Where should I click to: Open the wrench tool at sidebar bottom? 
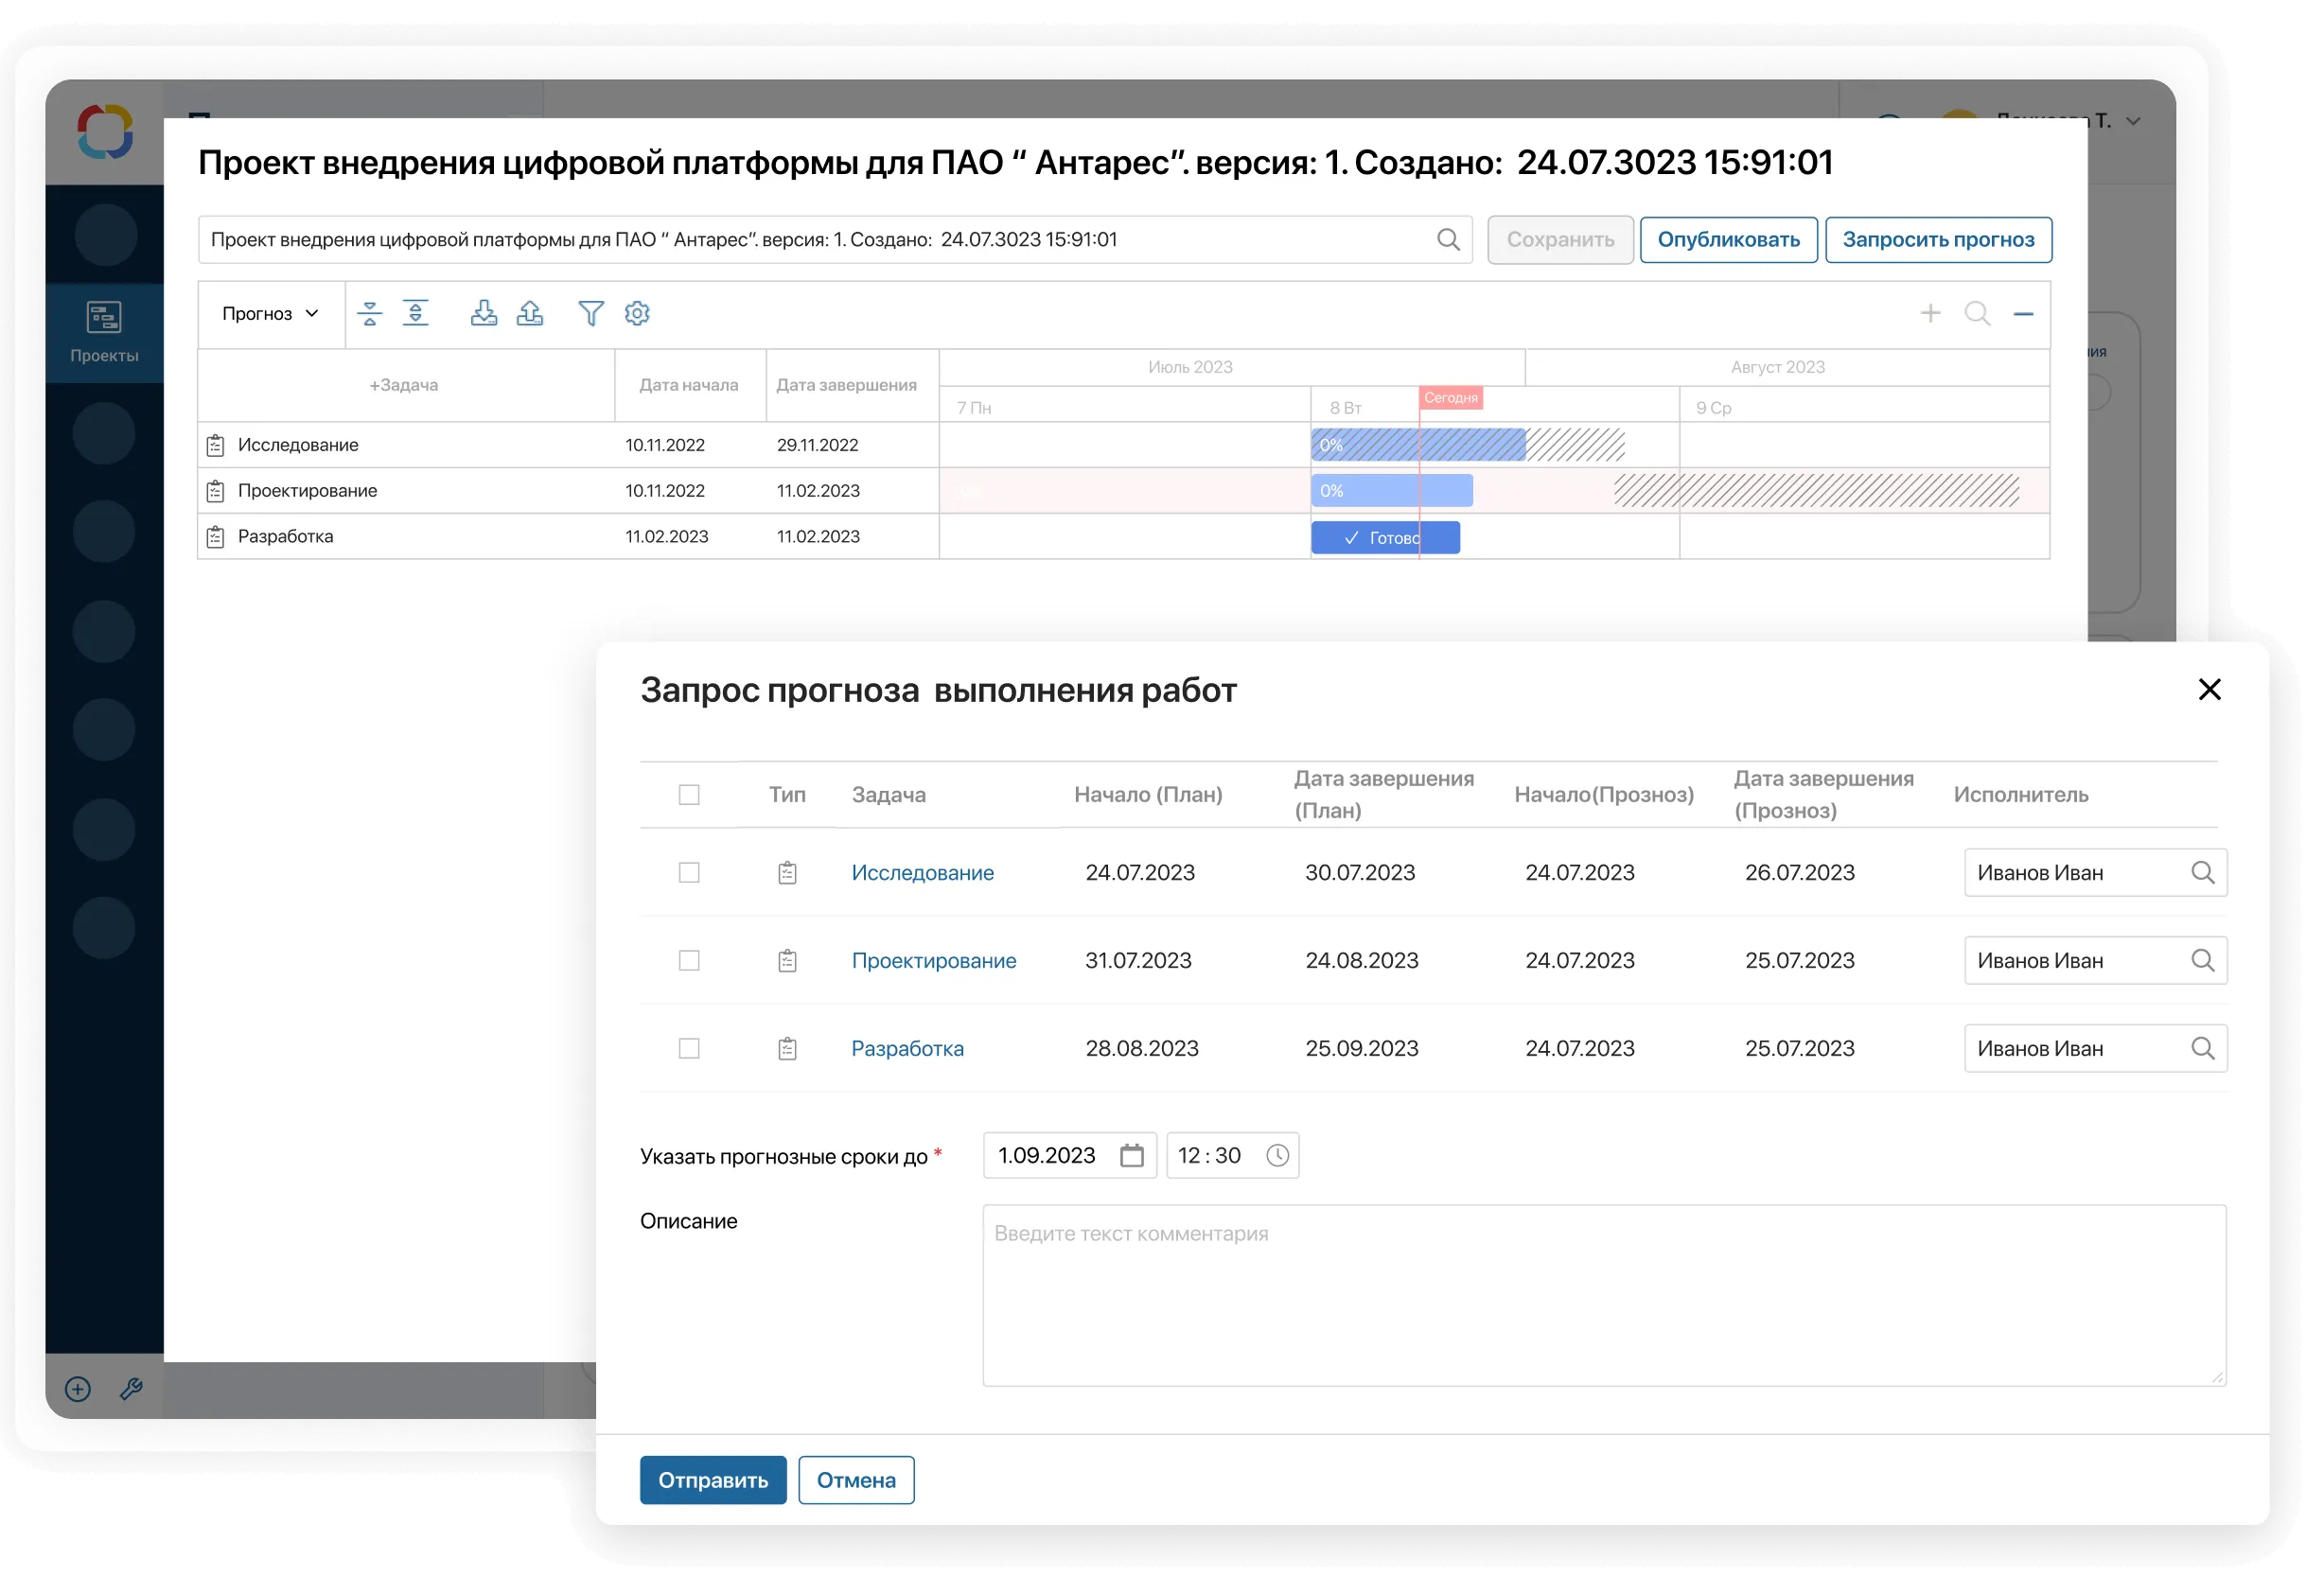click(131, 1388)
